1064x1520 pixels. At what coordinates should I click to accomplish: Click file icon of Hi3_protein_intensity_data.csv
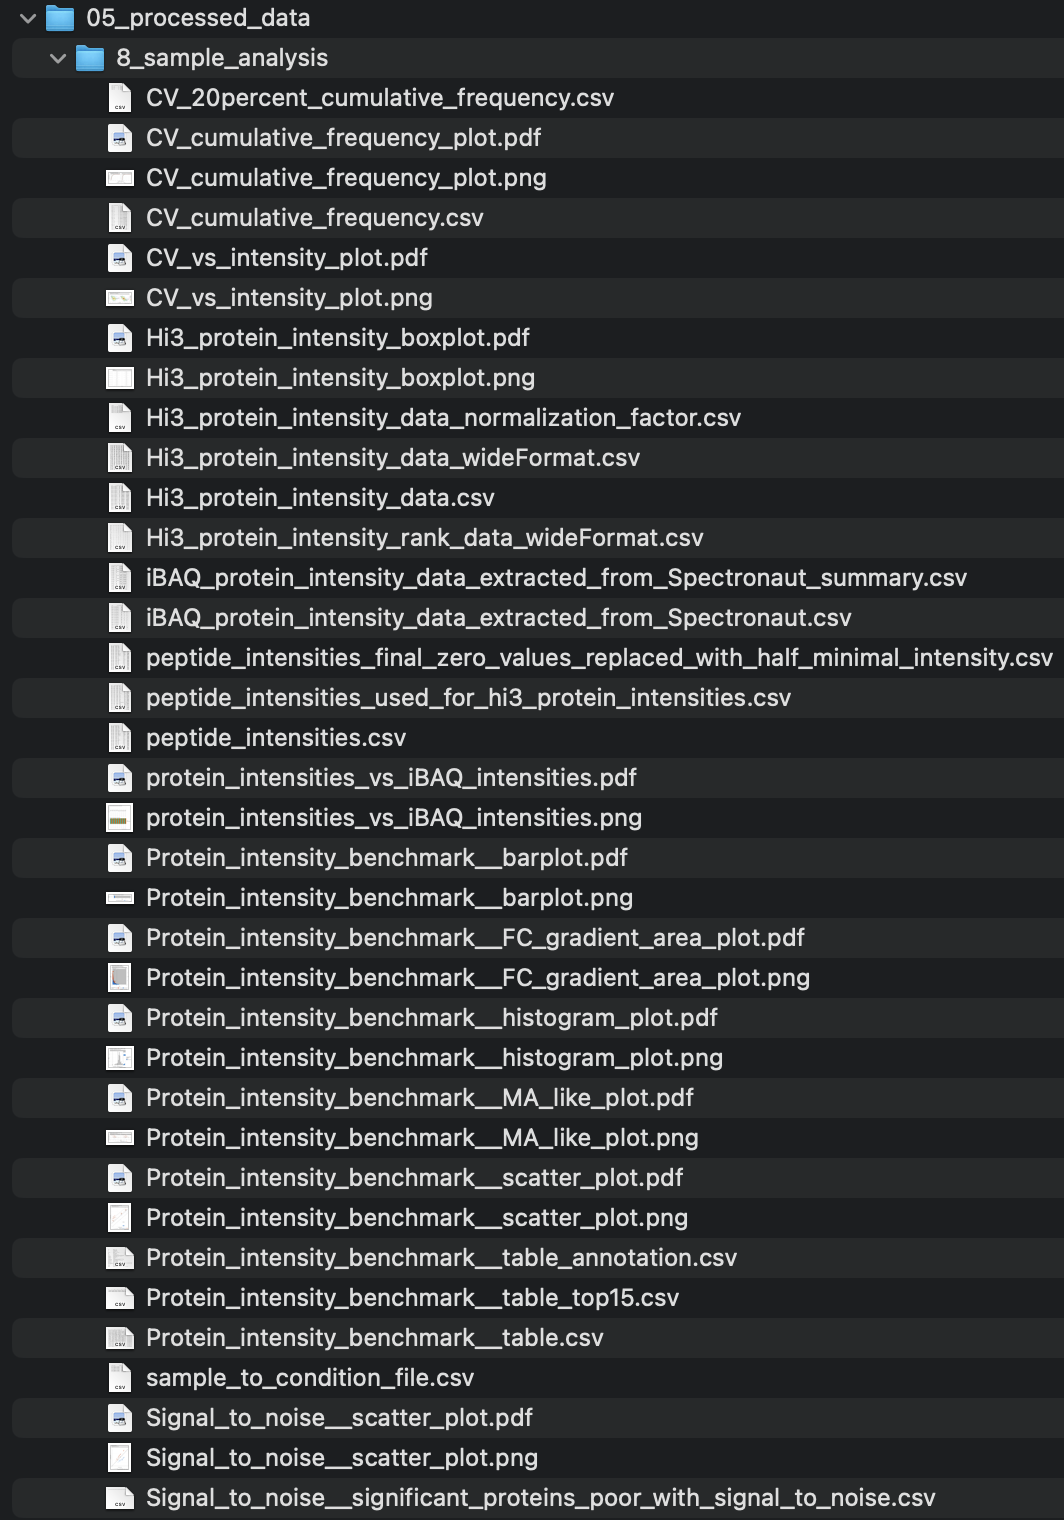point(120,498)
